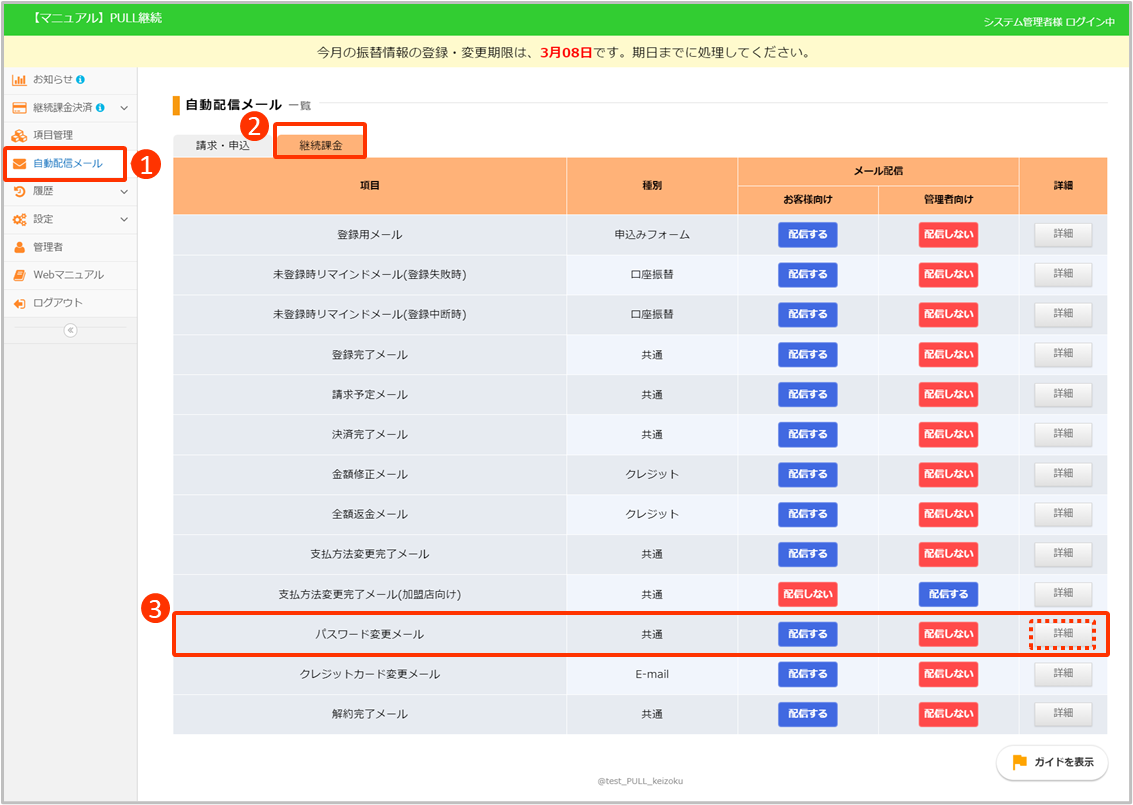Toggle customer delivery for 登録用メール
1133x805 pixels.
(x=807, y=235)
